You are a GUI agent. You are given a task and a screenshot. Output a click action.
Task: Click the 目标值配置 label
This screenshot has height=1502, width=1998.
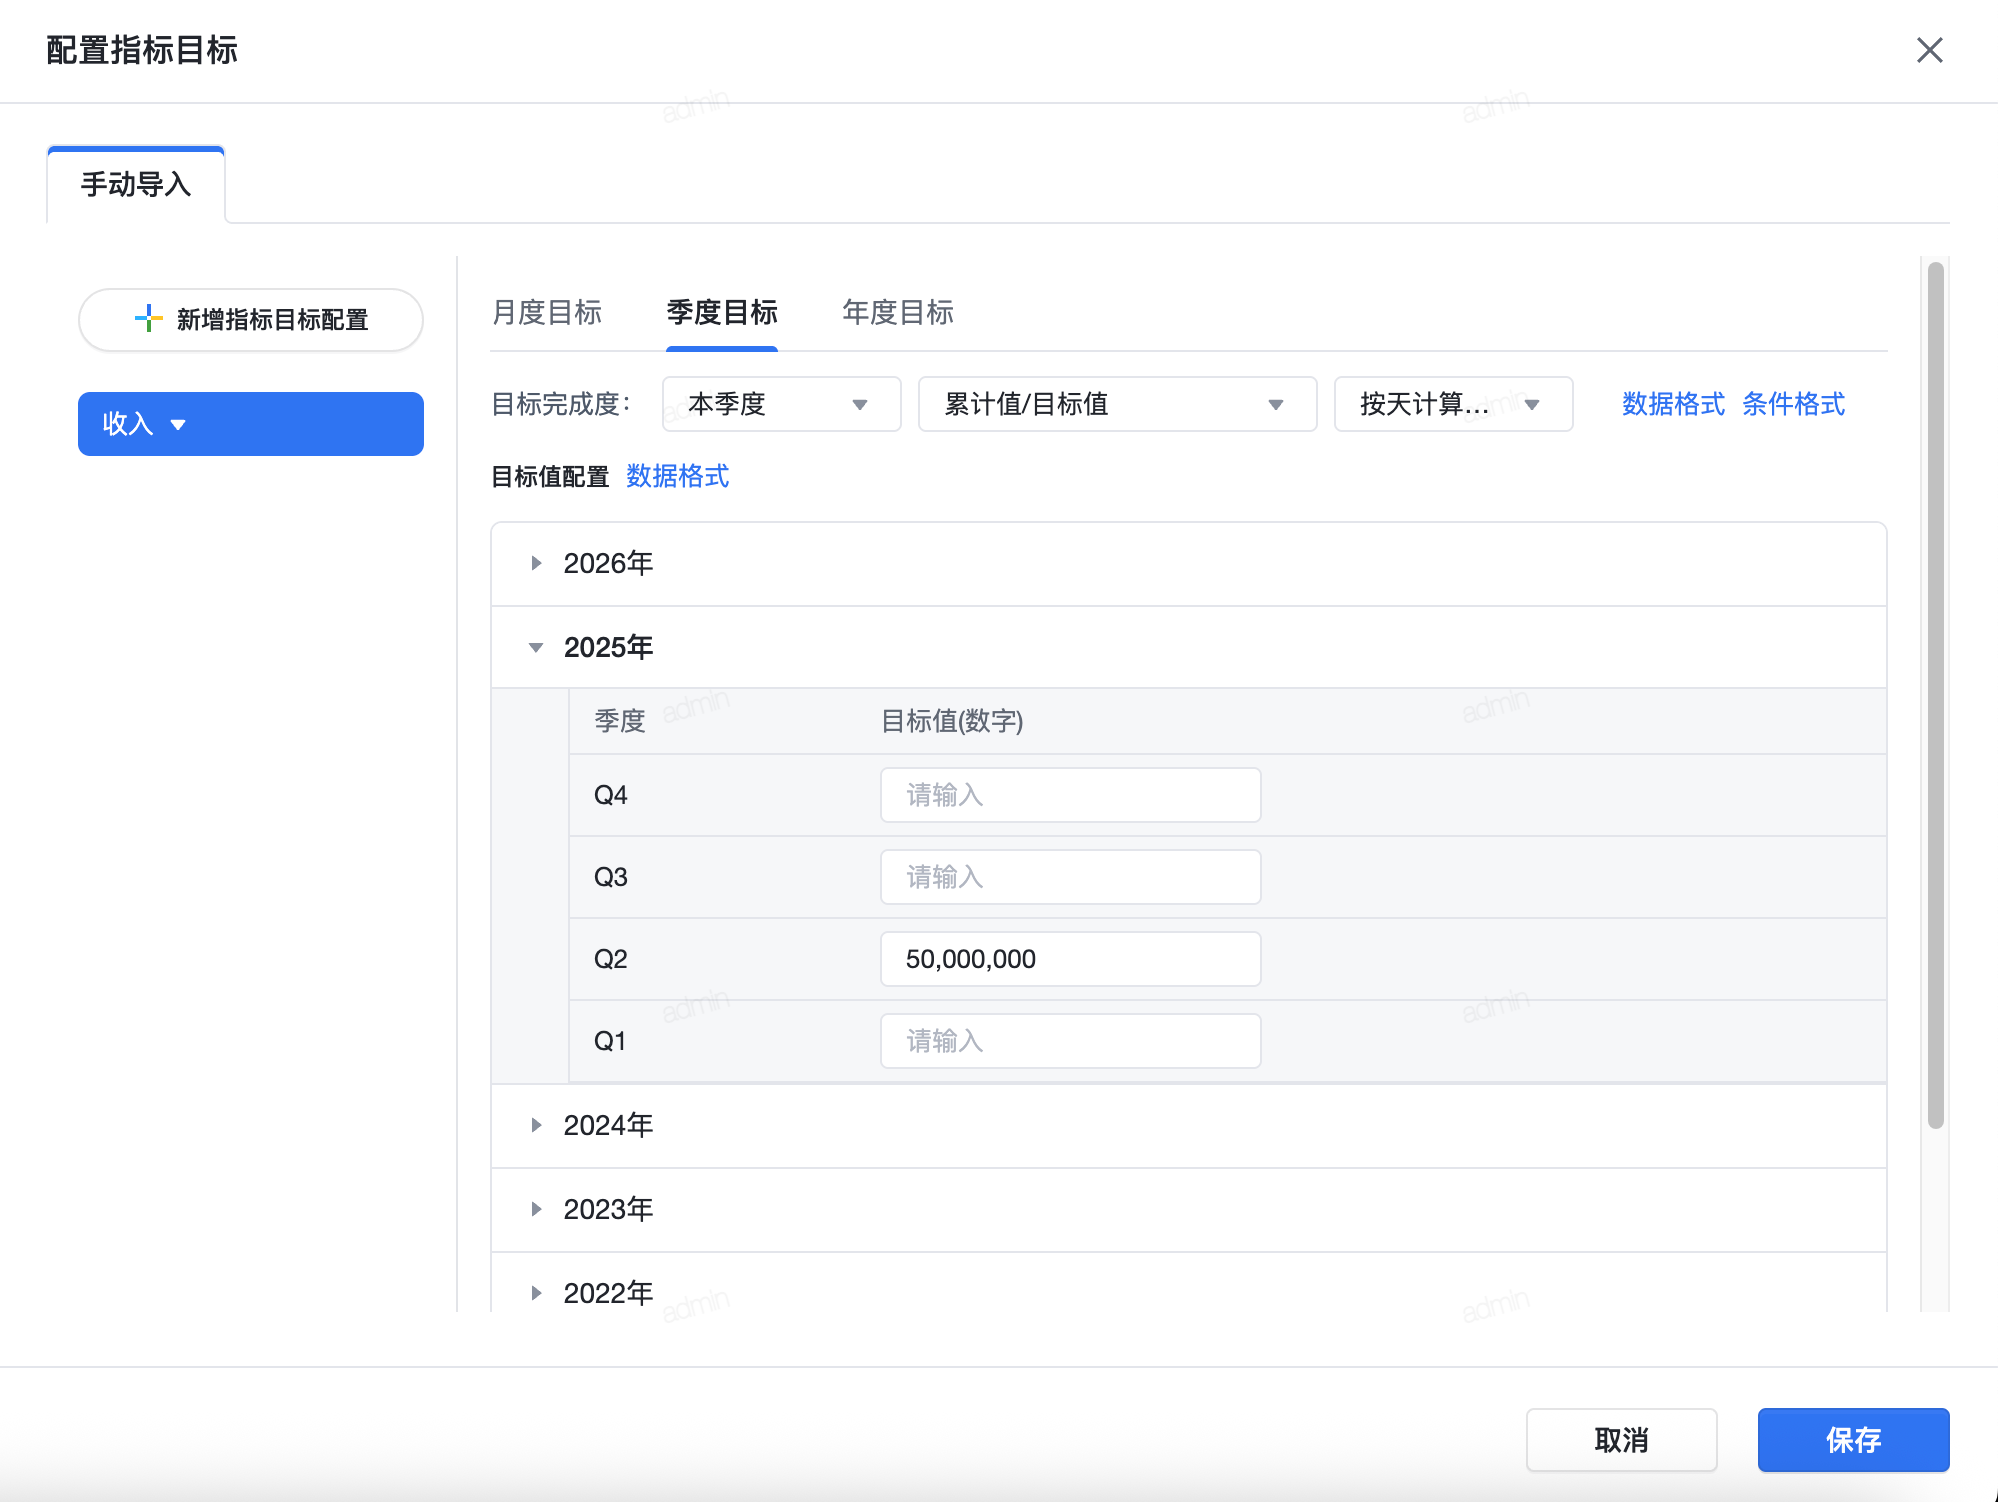pos(550,477)
